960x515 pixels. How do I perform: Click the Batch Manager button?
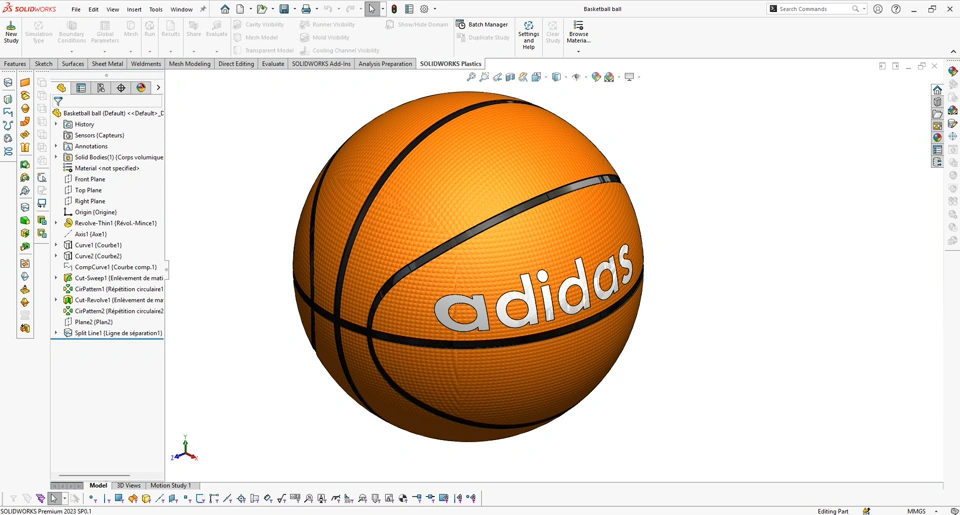[482, 24]
